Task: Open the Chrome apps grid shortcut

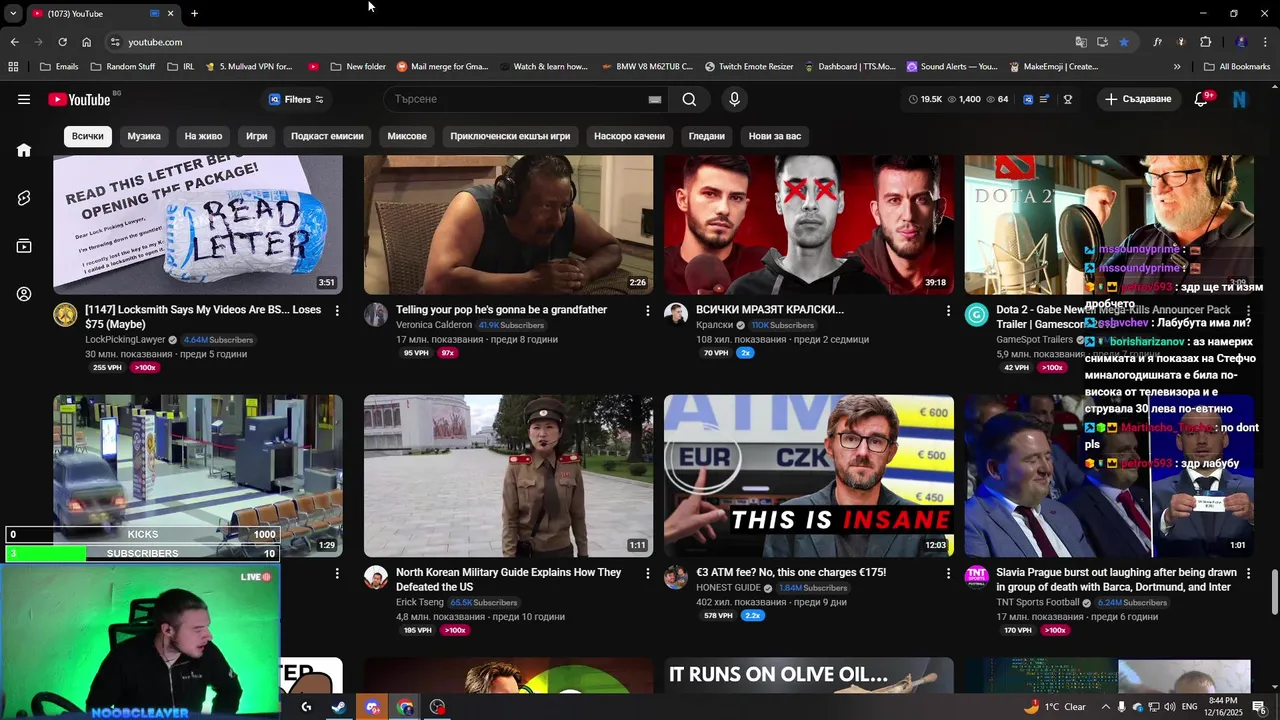Action: coord(13,67)
